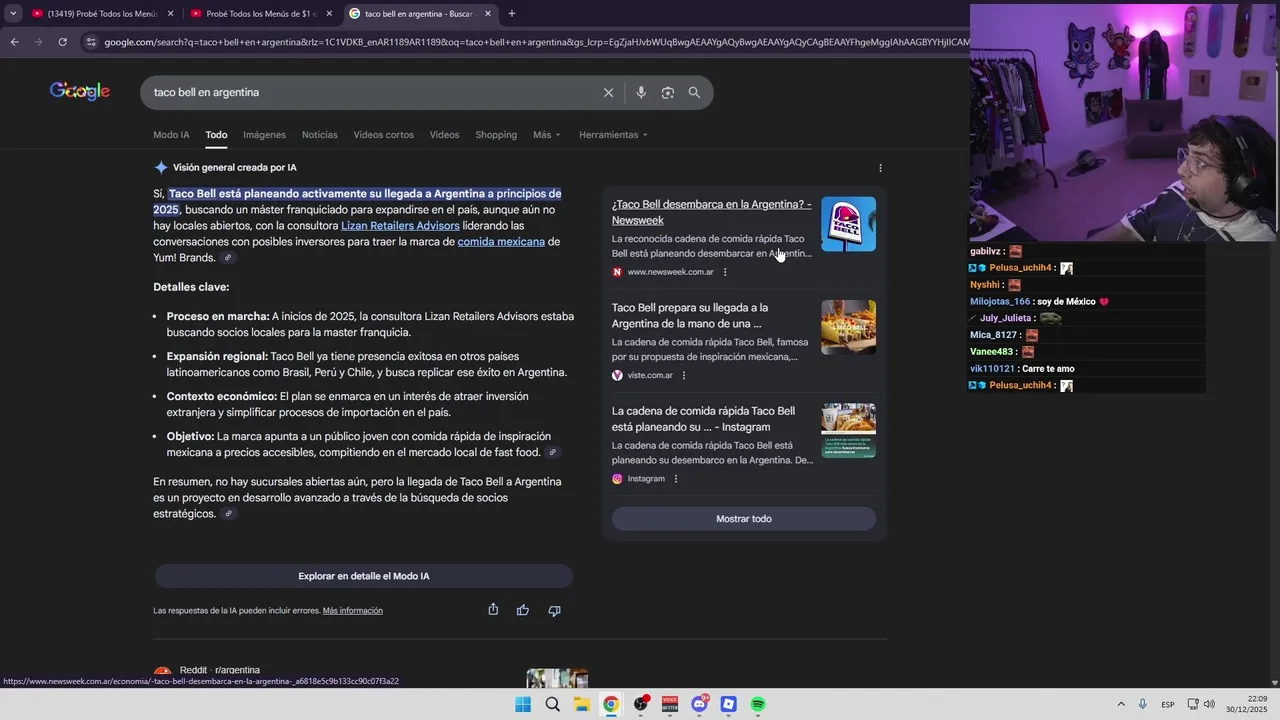1280x720 pixels.
Task: Click Chrome icon in taskbar
Action: click(x=611, y=704)
